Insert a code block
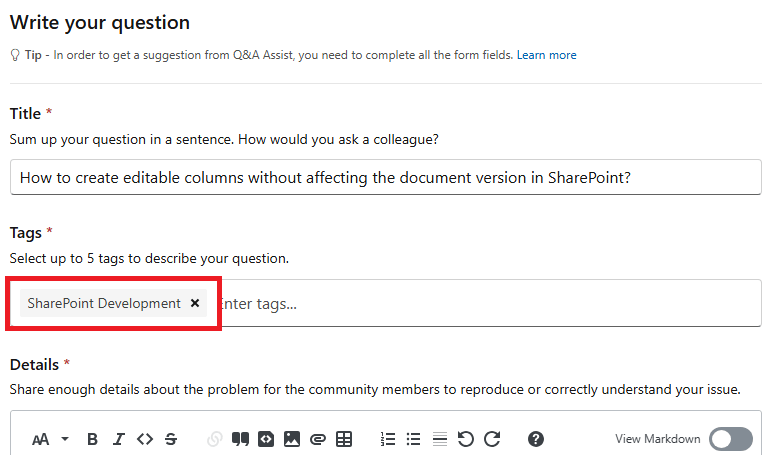Image resolution: width=768 pixels, height=455 pixels. (x=266, y=439)
